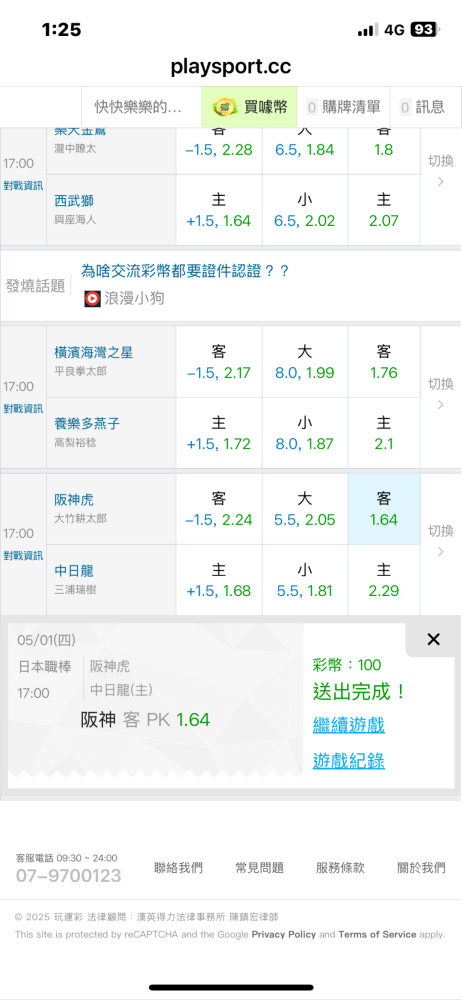Screen dimensions: 462x1000
Task: Click the 買噱幣 coin icon
Action: point(225,107)
